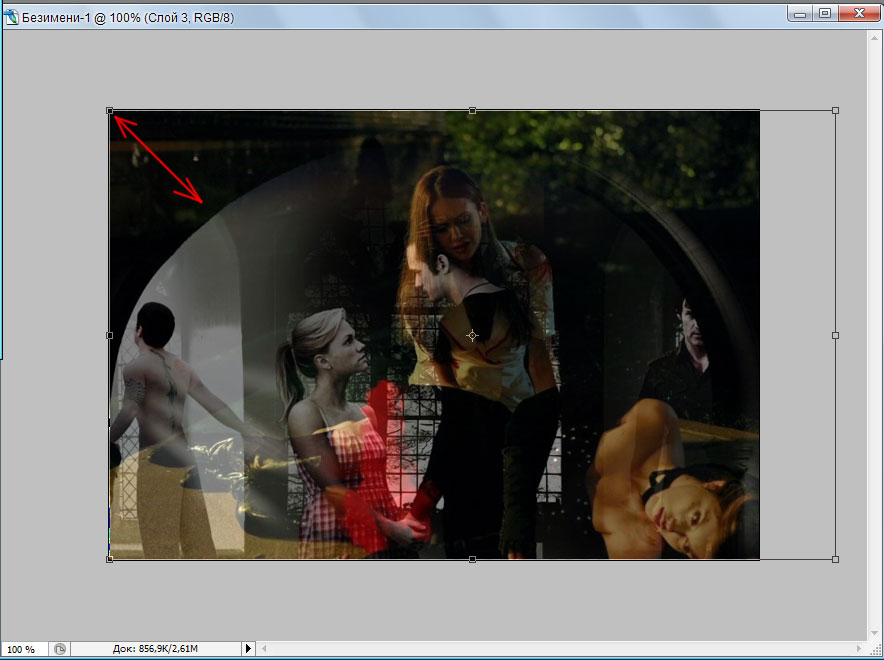Viewport: 884px width, 660px height.
Task: Click the top-left transform corner handle
Action: tap(110, 111)
